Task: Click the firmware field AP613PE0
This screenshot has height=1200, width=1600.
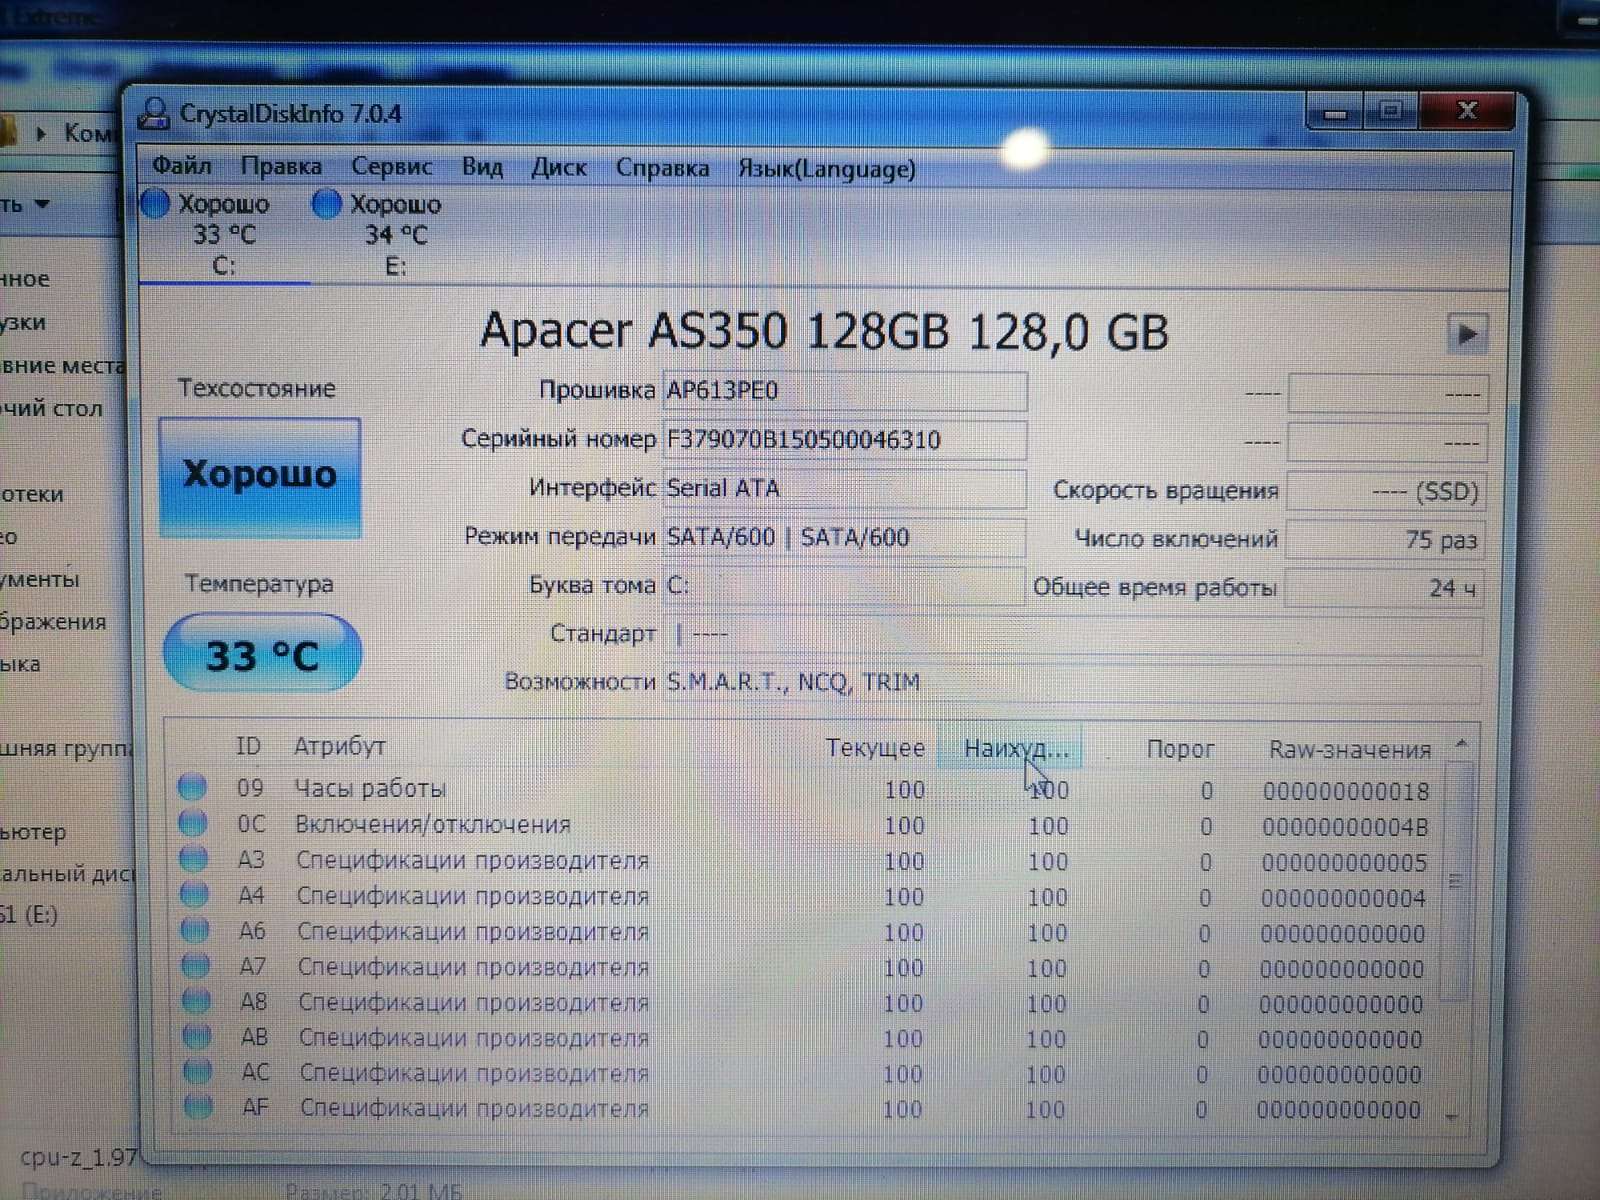Action: pos(844,391)
